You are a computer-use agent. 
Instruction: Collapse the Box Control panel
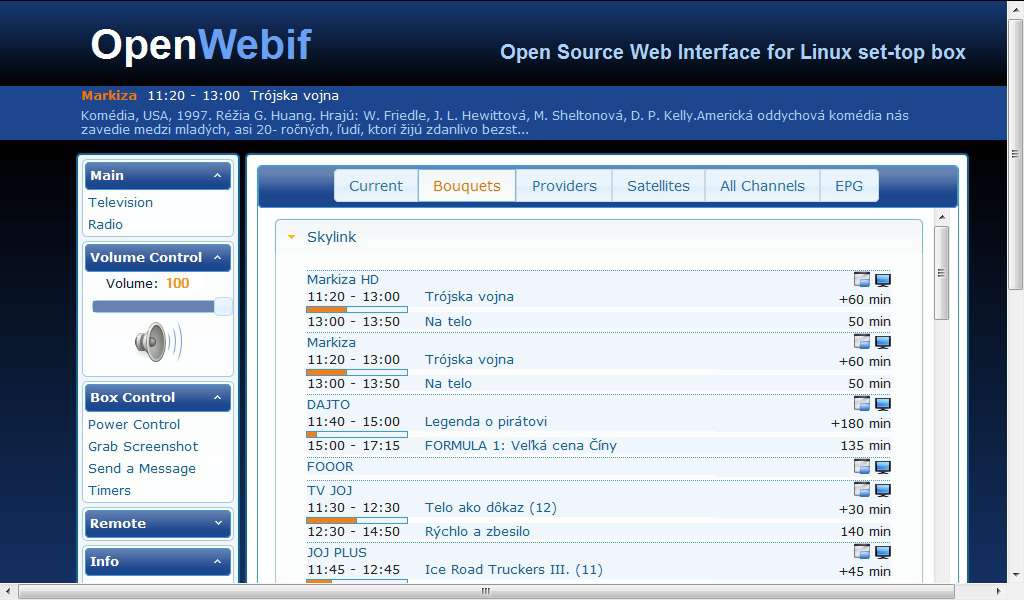coord(217,398)
